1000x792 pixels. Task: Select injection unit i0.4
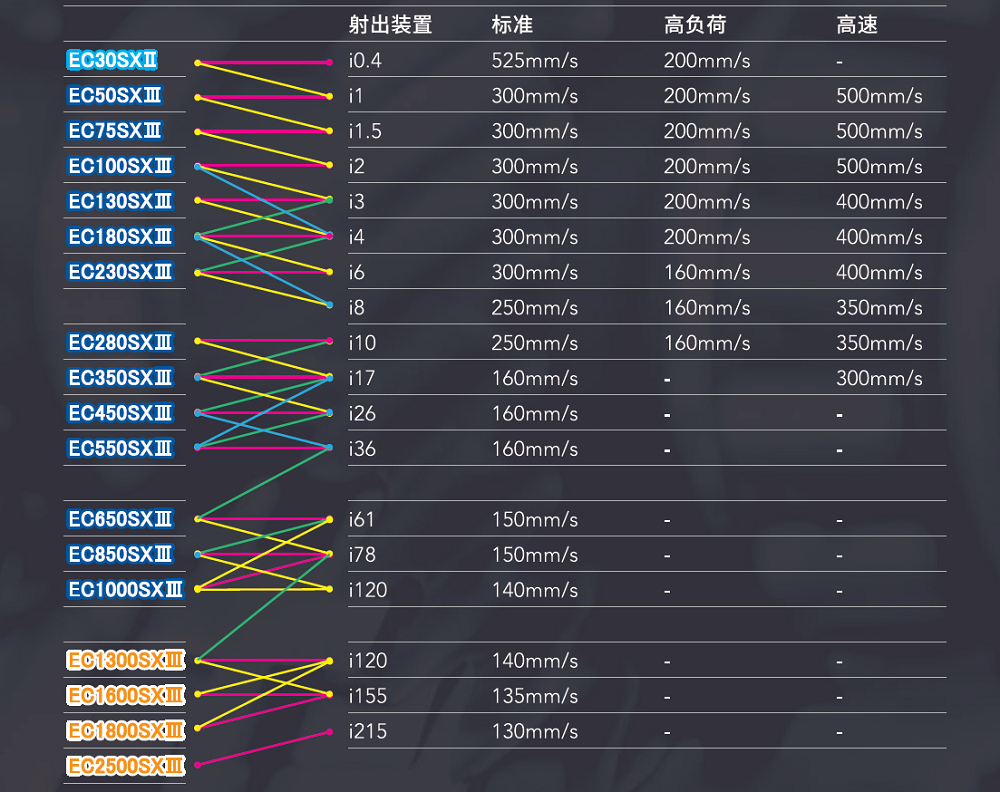point(365,61)
